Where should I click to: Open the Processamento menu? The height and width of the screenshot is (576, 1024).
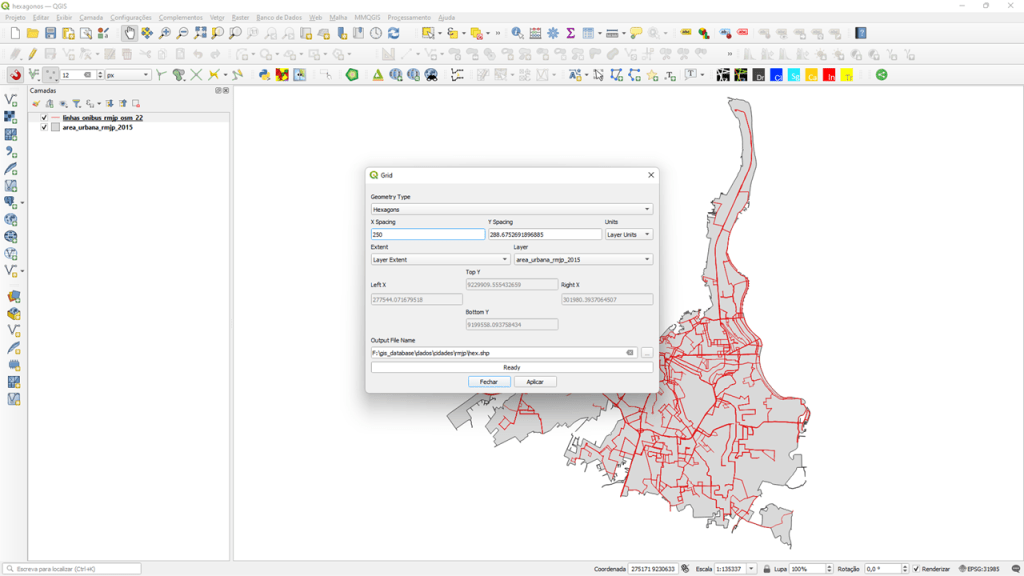409,17
